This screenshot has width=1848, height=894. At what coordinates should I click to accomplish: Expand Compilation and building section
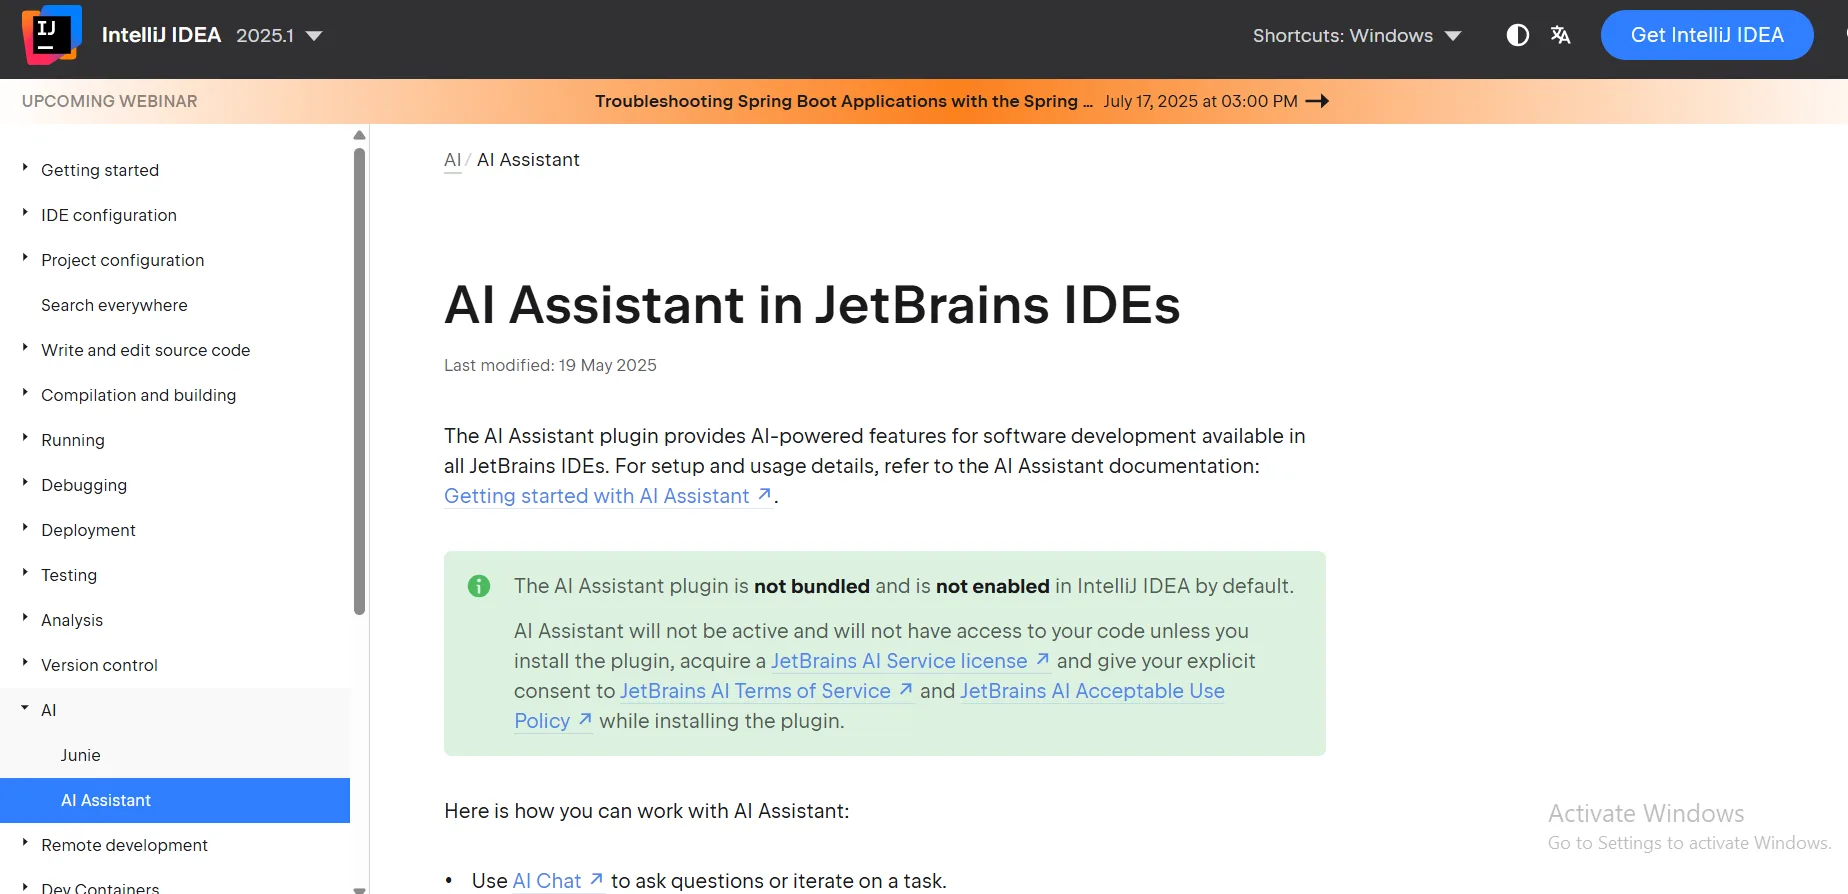click(25, 393)
